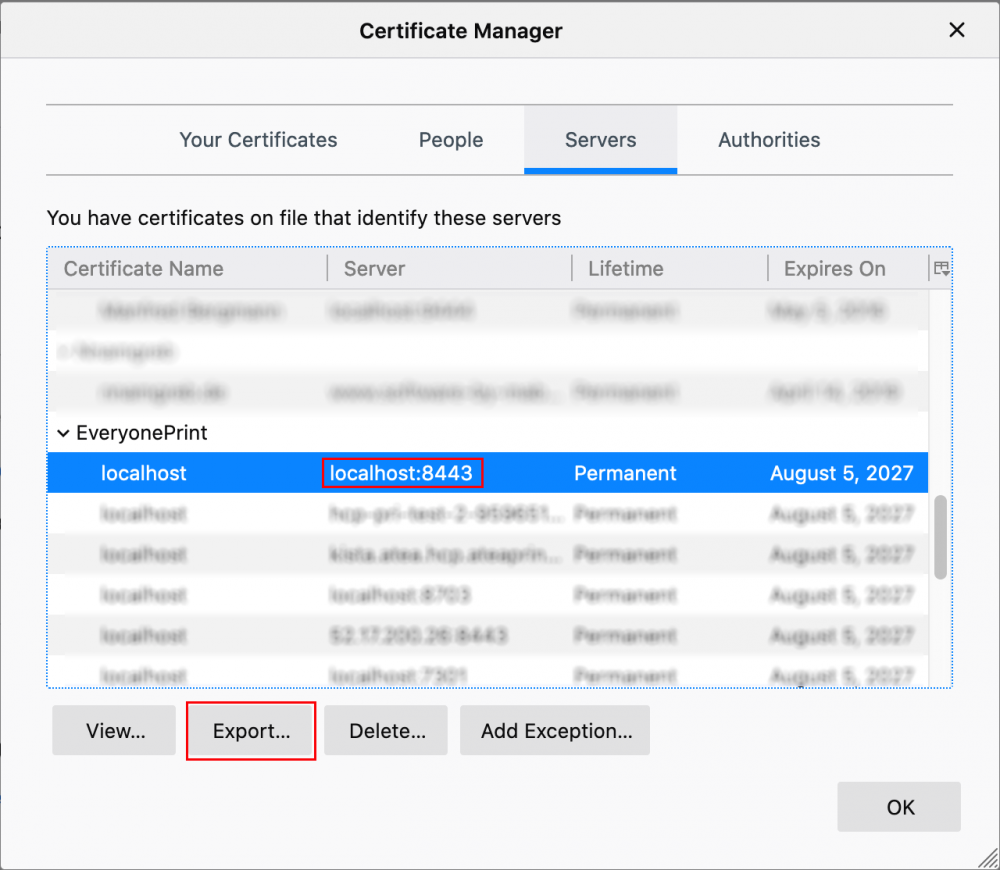Sort the list by Certificate Name column
This screenshot has height=870, width=1000.
[143, 268]
